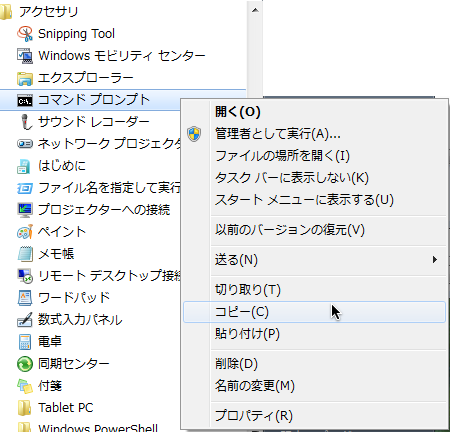The height and width of the screenshot is (432, 450).
Task: Click the ペイント palette icon
Action: pyautogui.click(x=25, y=232)
